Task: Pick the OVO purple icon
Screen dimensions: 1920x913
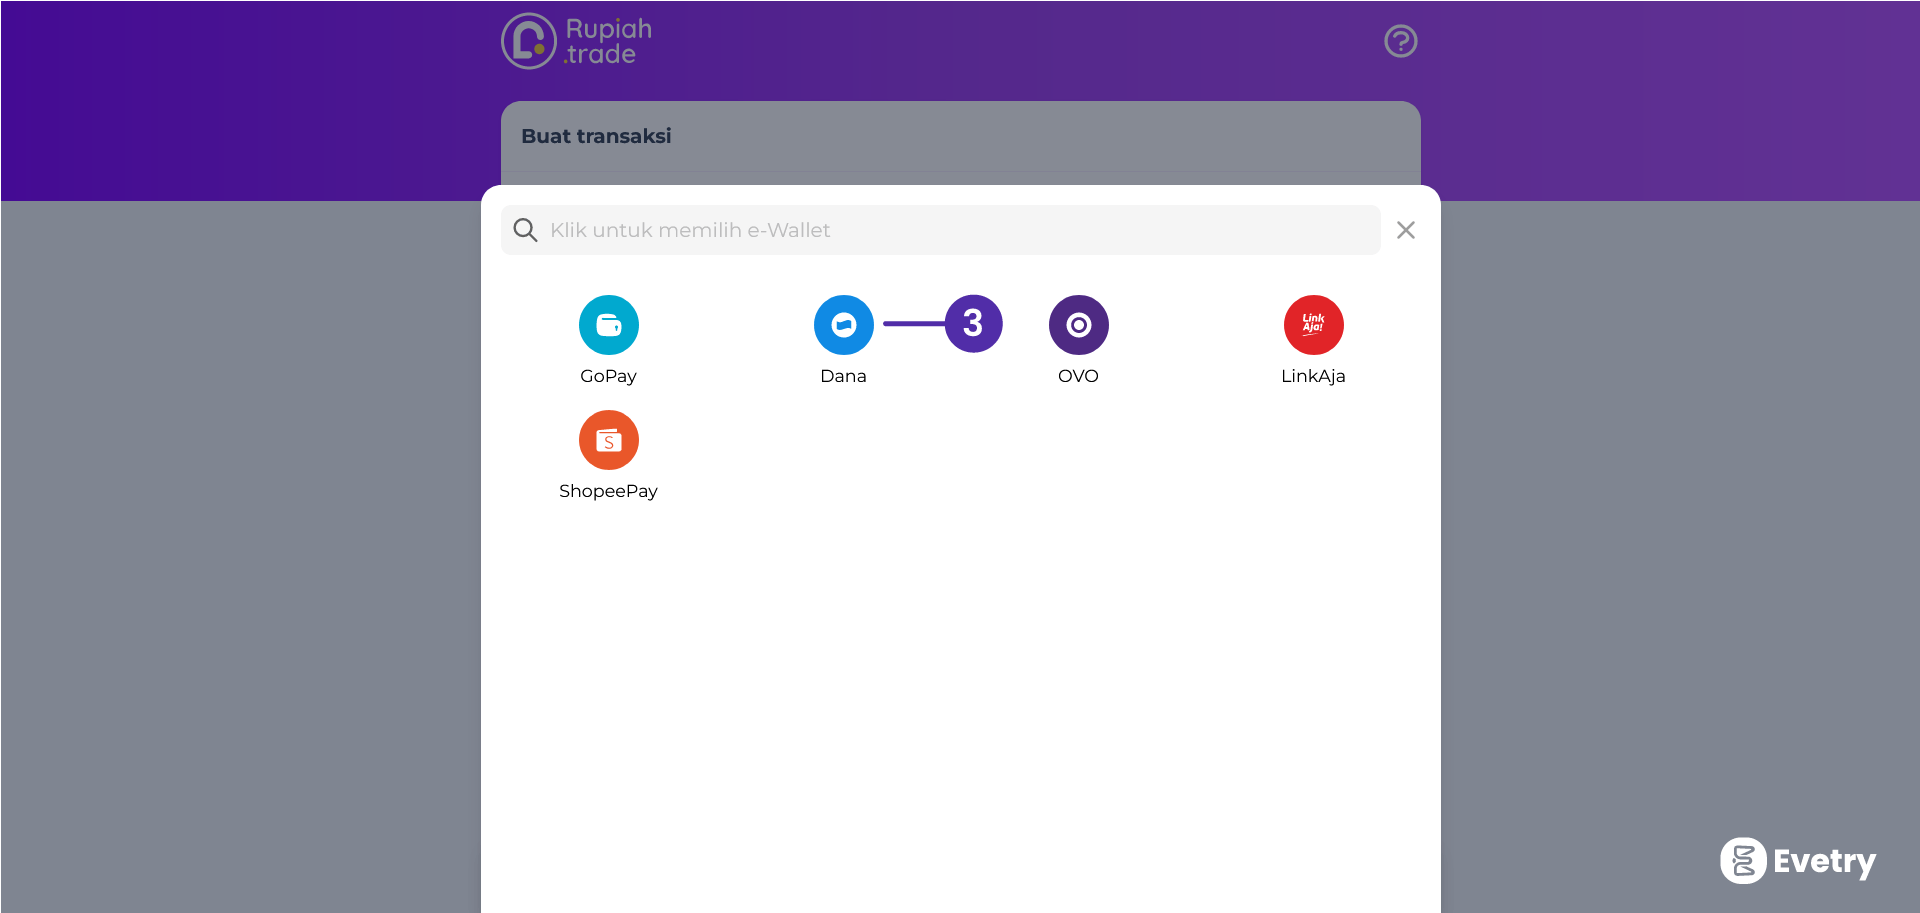Action: (x=1078, y=325)
